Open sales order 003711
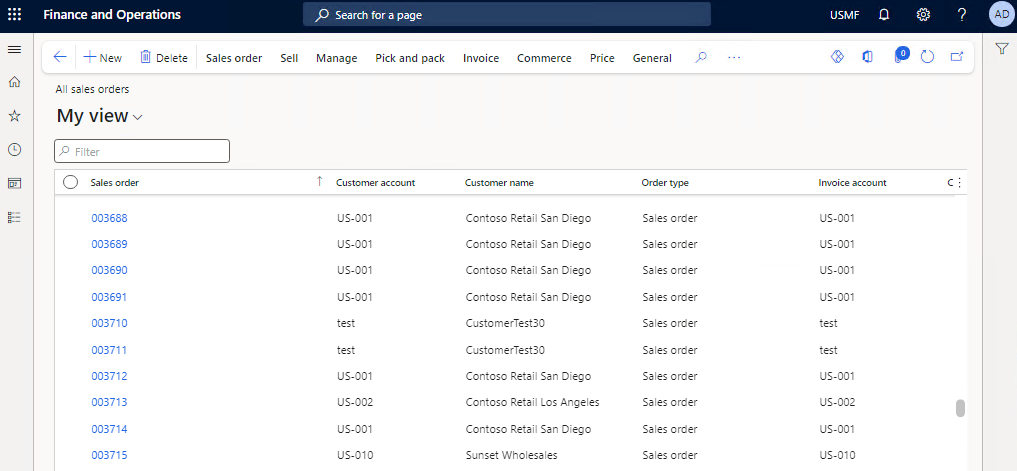This screenshot has height=471, width=1017. (x=109, y=350)
